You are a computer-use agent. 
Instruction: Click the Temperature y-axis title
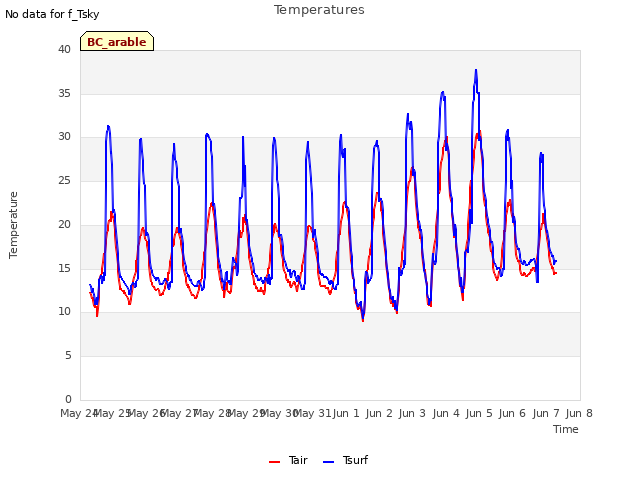tap(13, 225)
